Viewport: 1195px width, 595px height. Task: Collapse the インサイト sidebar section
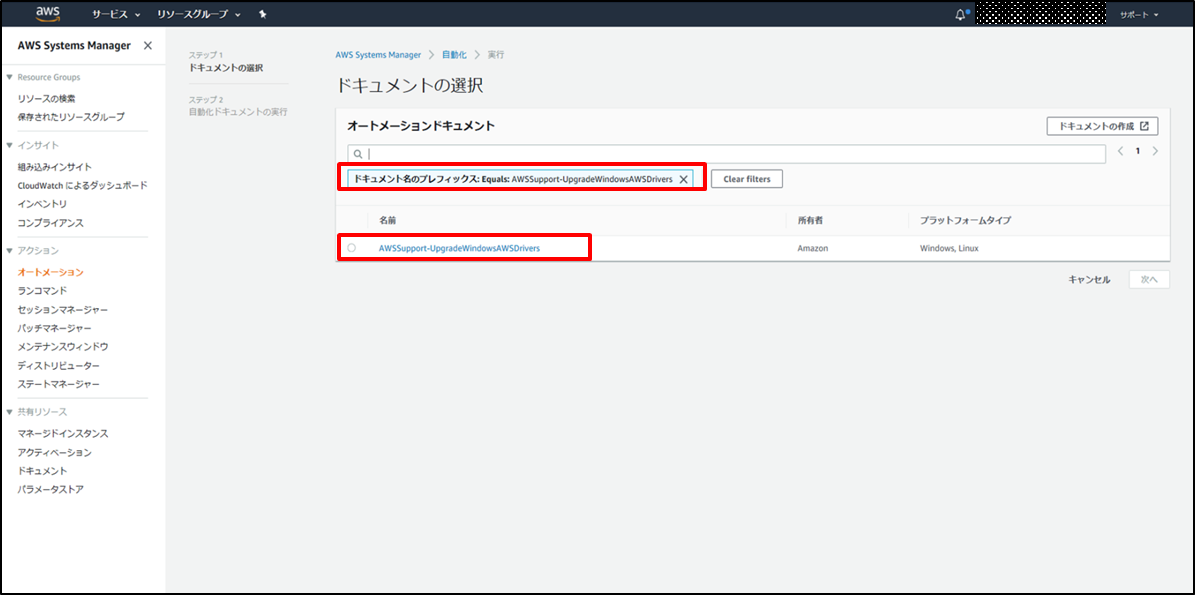[x=9, y=145]
